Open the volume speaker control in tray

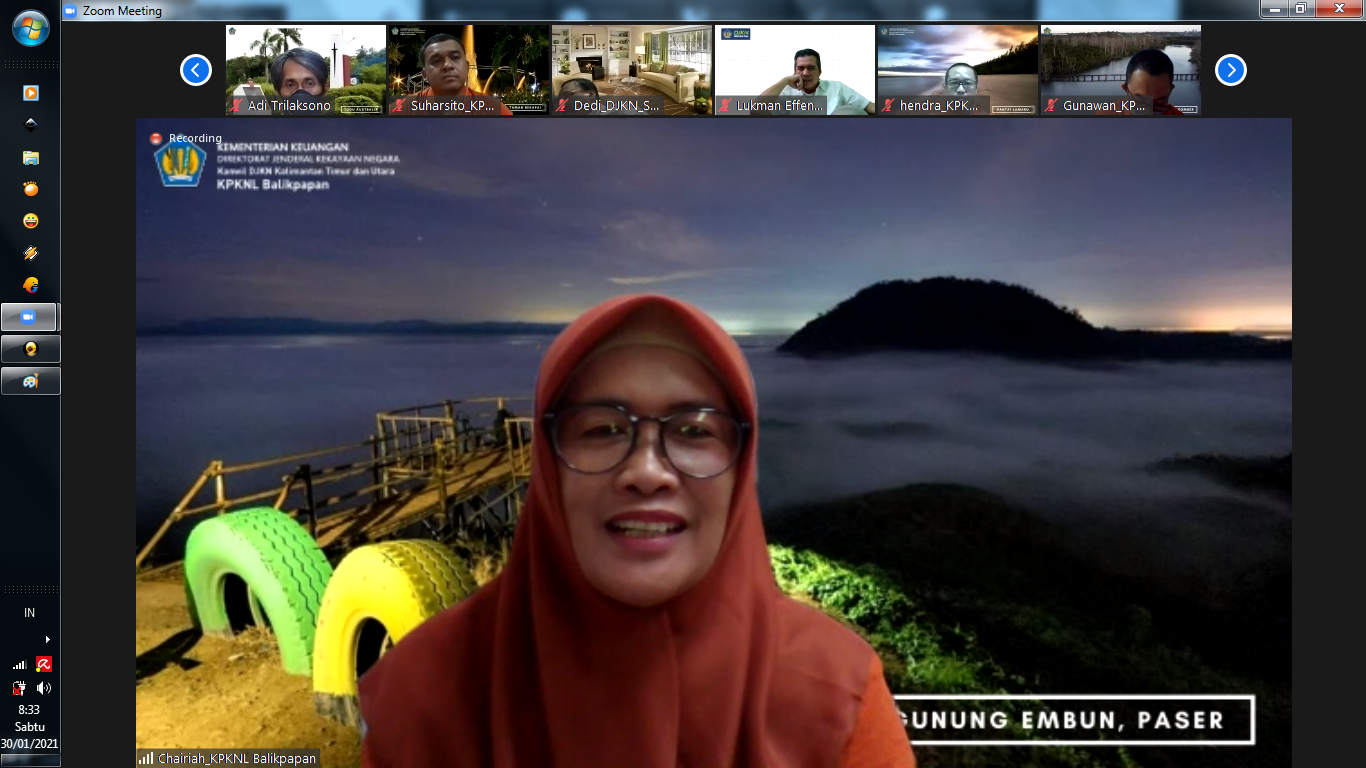pyautogui.click(x=44, y=688)
